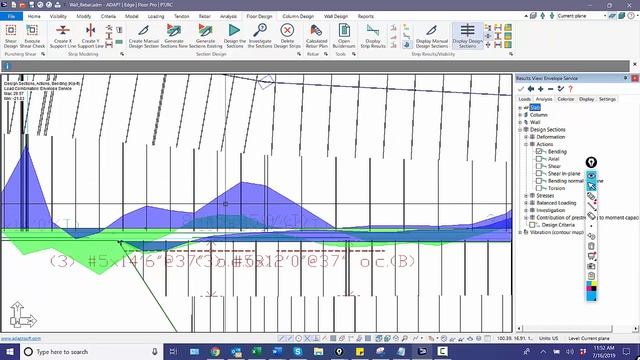The image size is (640, 360).
Task: Click Display Strip Results
Action: 373,36
